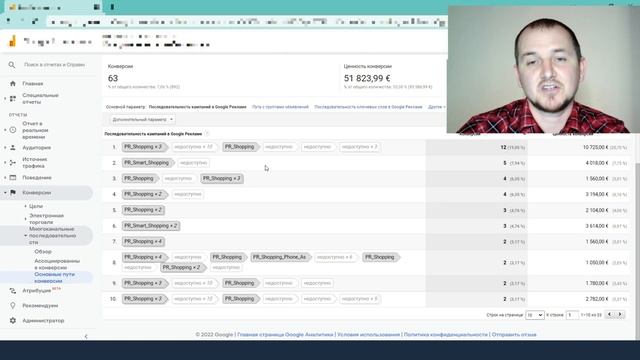Click the Атрибуция icon
Screen dimensions: 640x360
[13, 291]
